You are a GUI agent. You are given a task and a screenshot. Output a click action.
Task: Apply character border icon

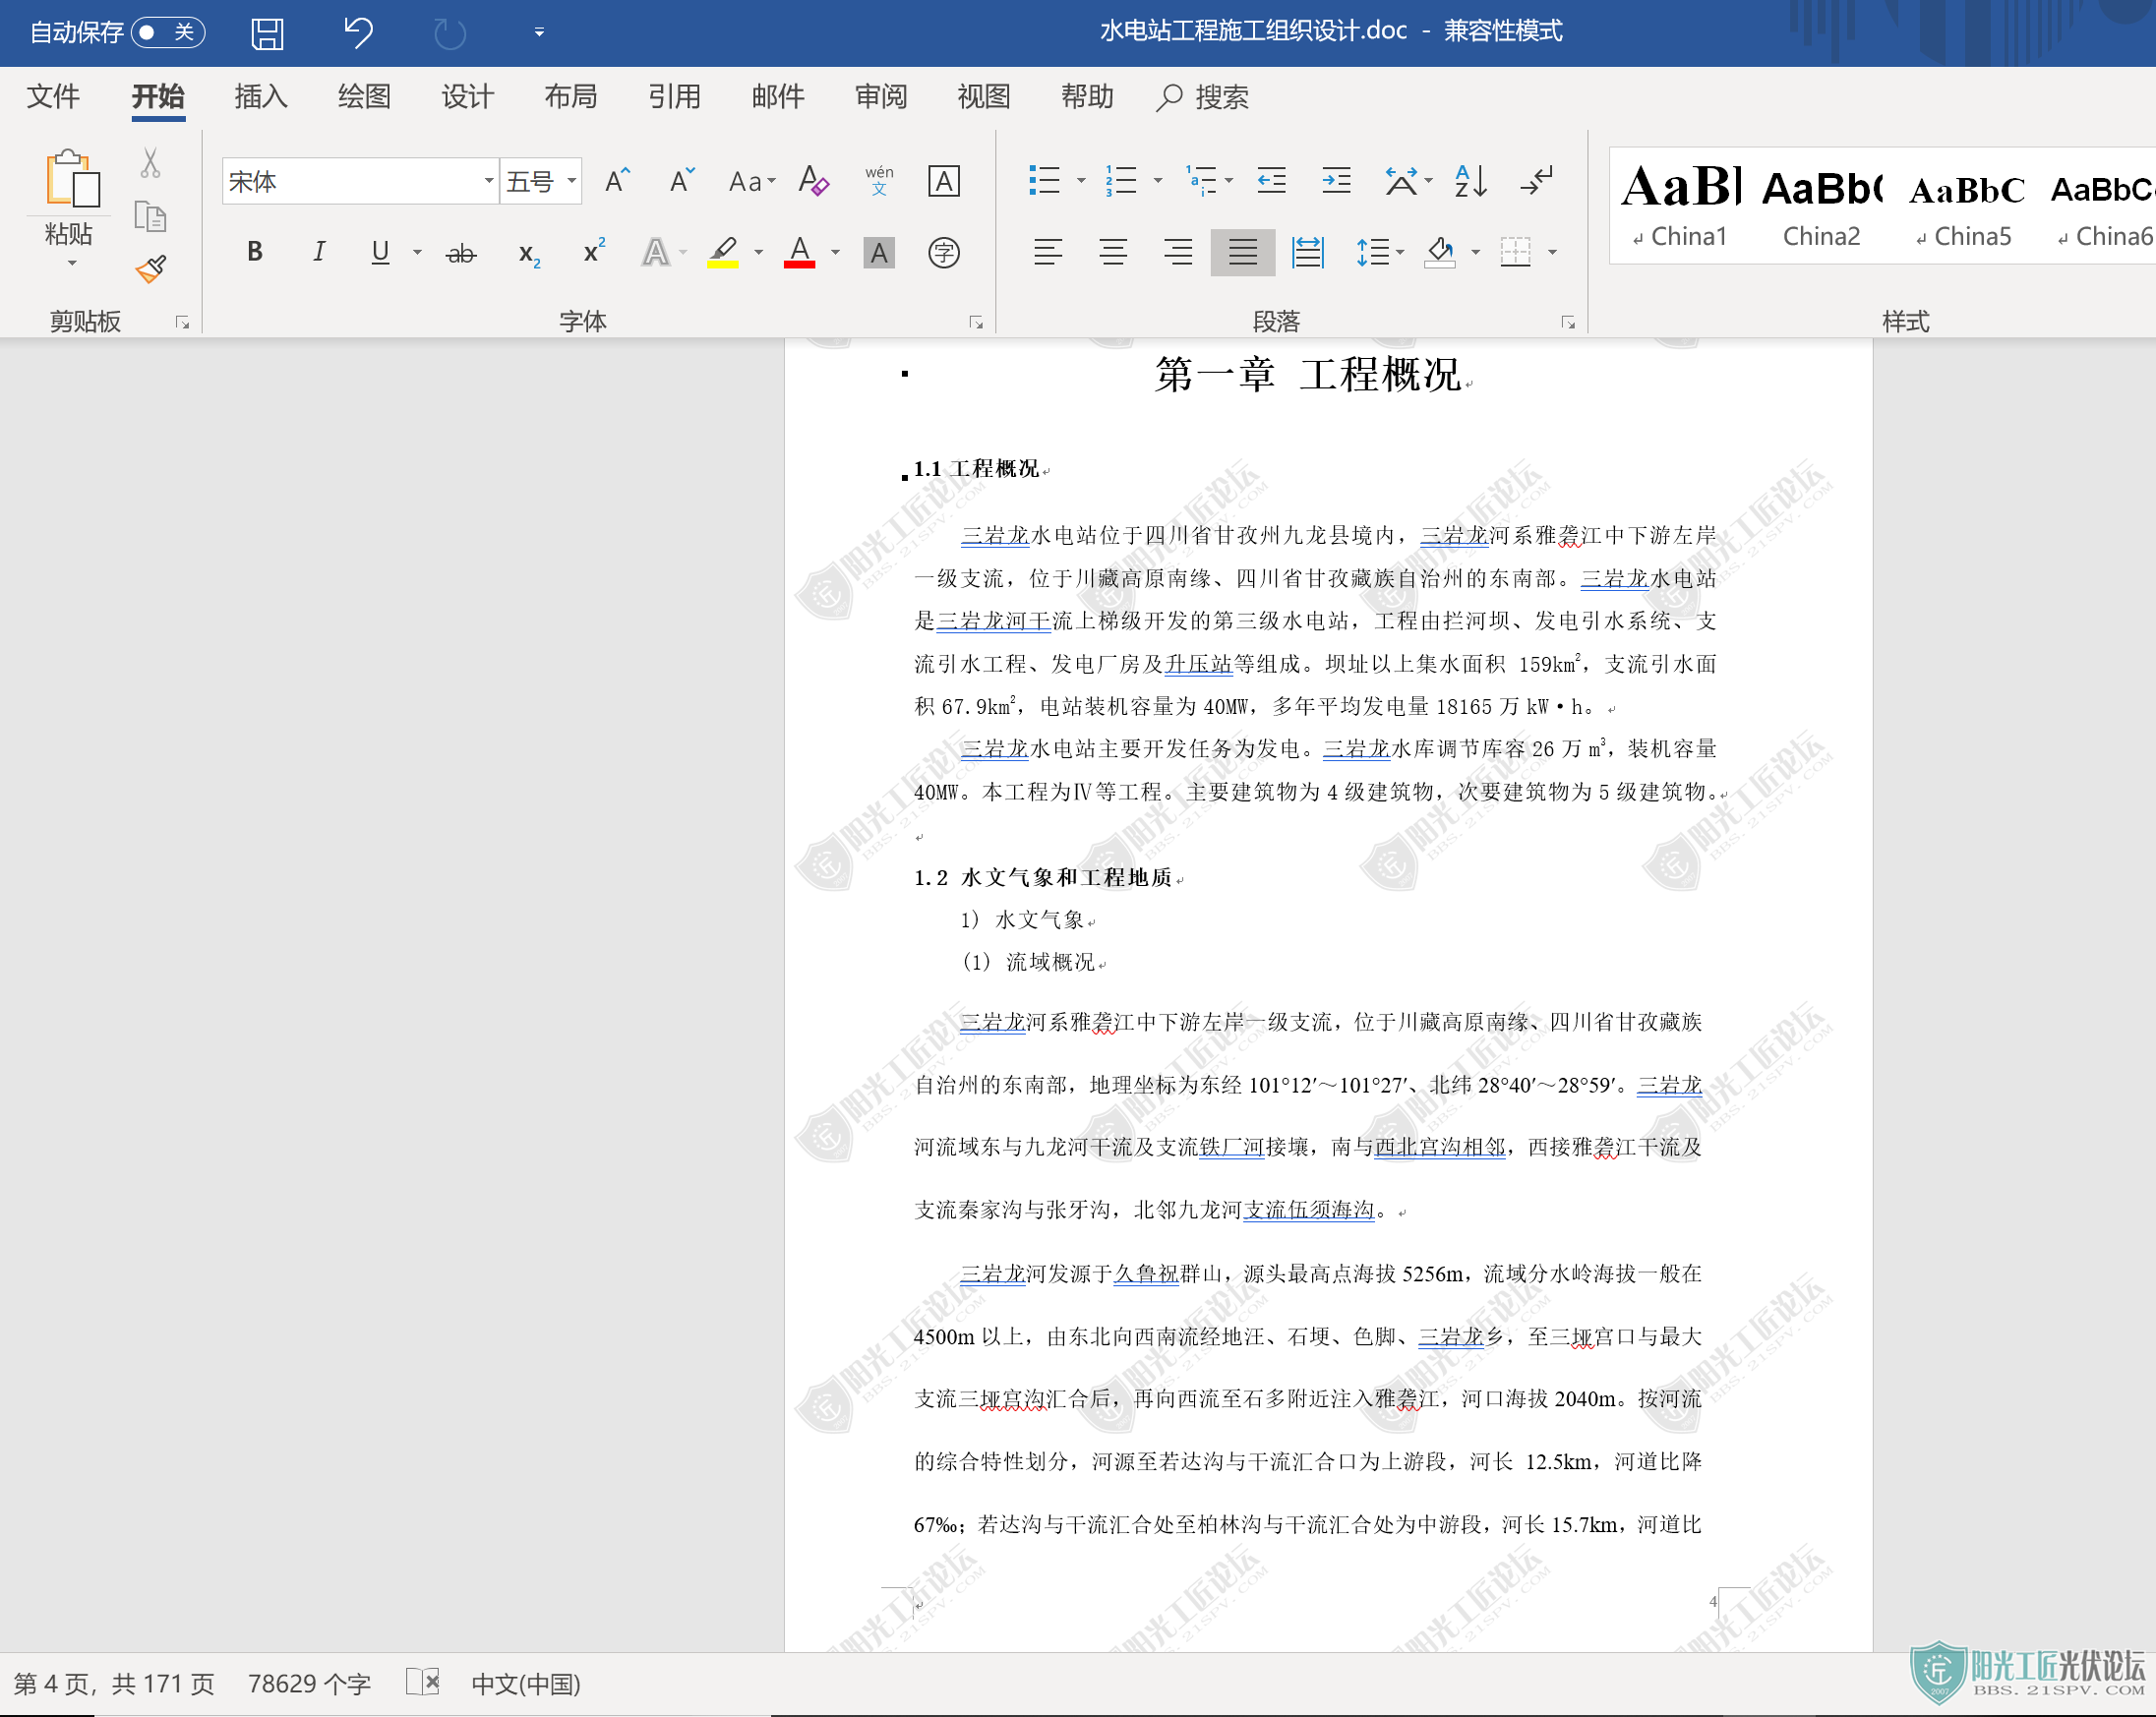(x=943, y=181)
